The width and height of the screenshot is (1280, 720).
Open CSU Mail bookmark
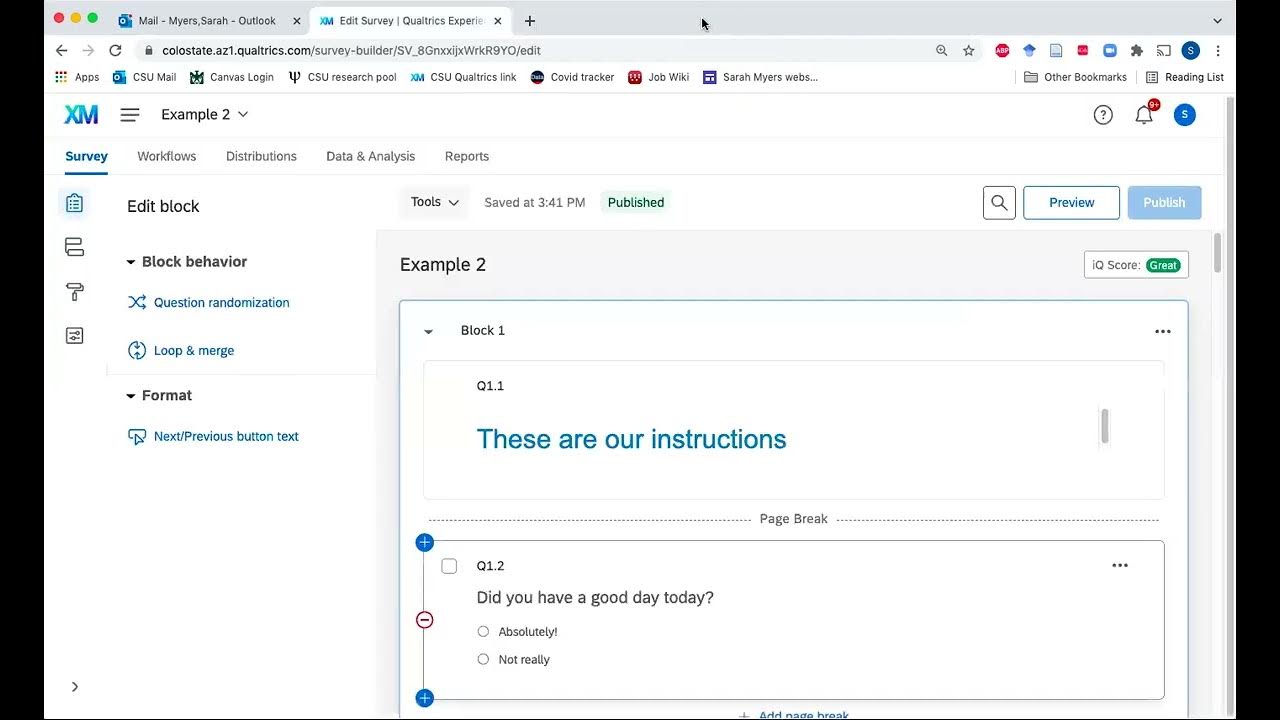point(145,77)
